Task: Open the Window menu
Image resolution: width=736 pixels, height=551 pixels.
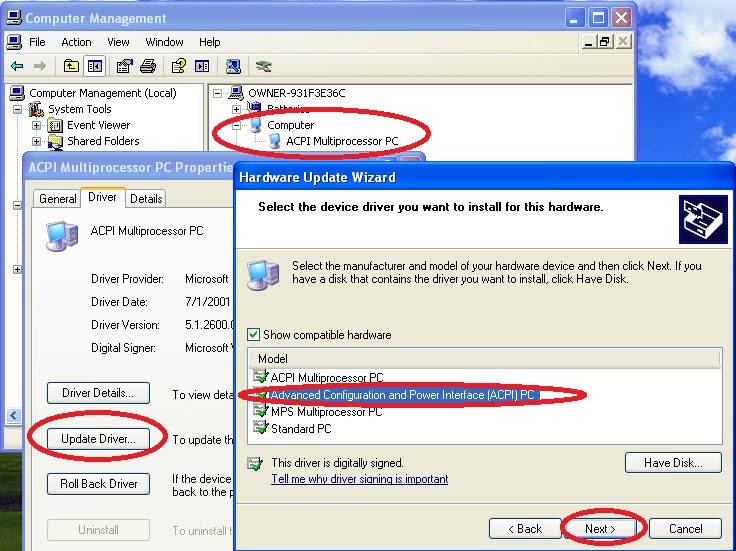Action: point(164,42)
